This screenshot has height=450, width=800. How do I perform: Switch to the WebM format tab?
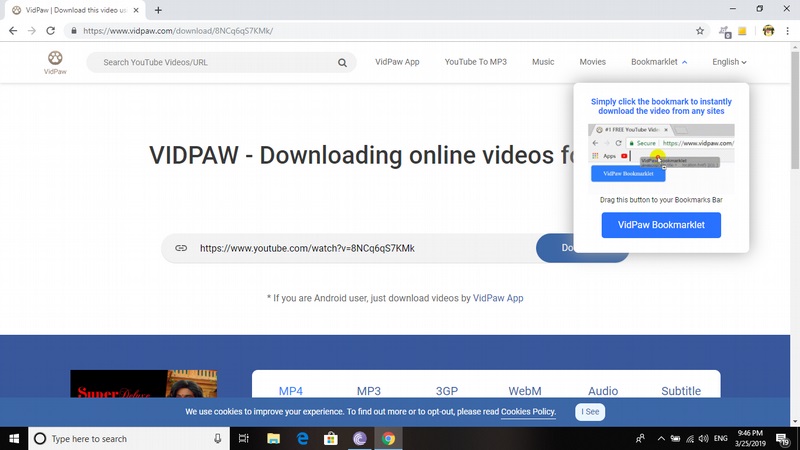524,391
